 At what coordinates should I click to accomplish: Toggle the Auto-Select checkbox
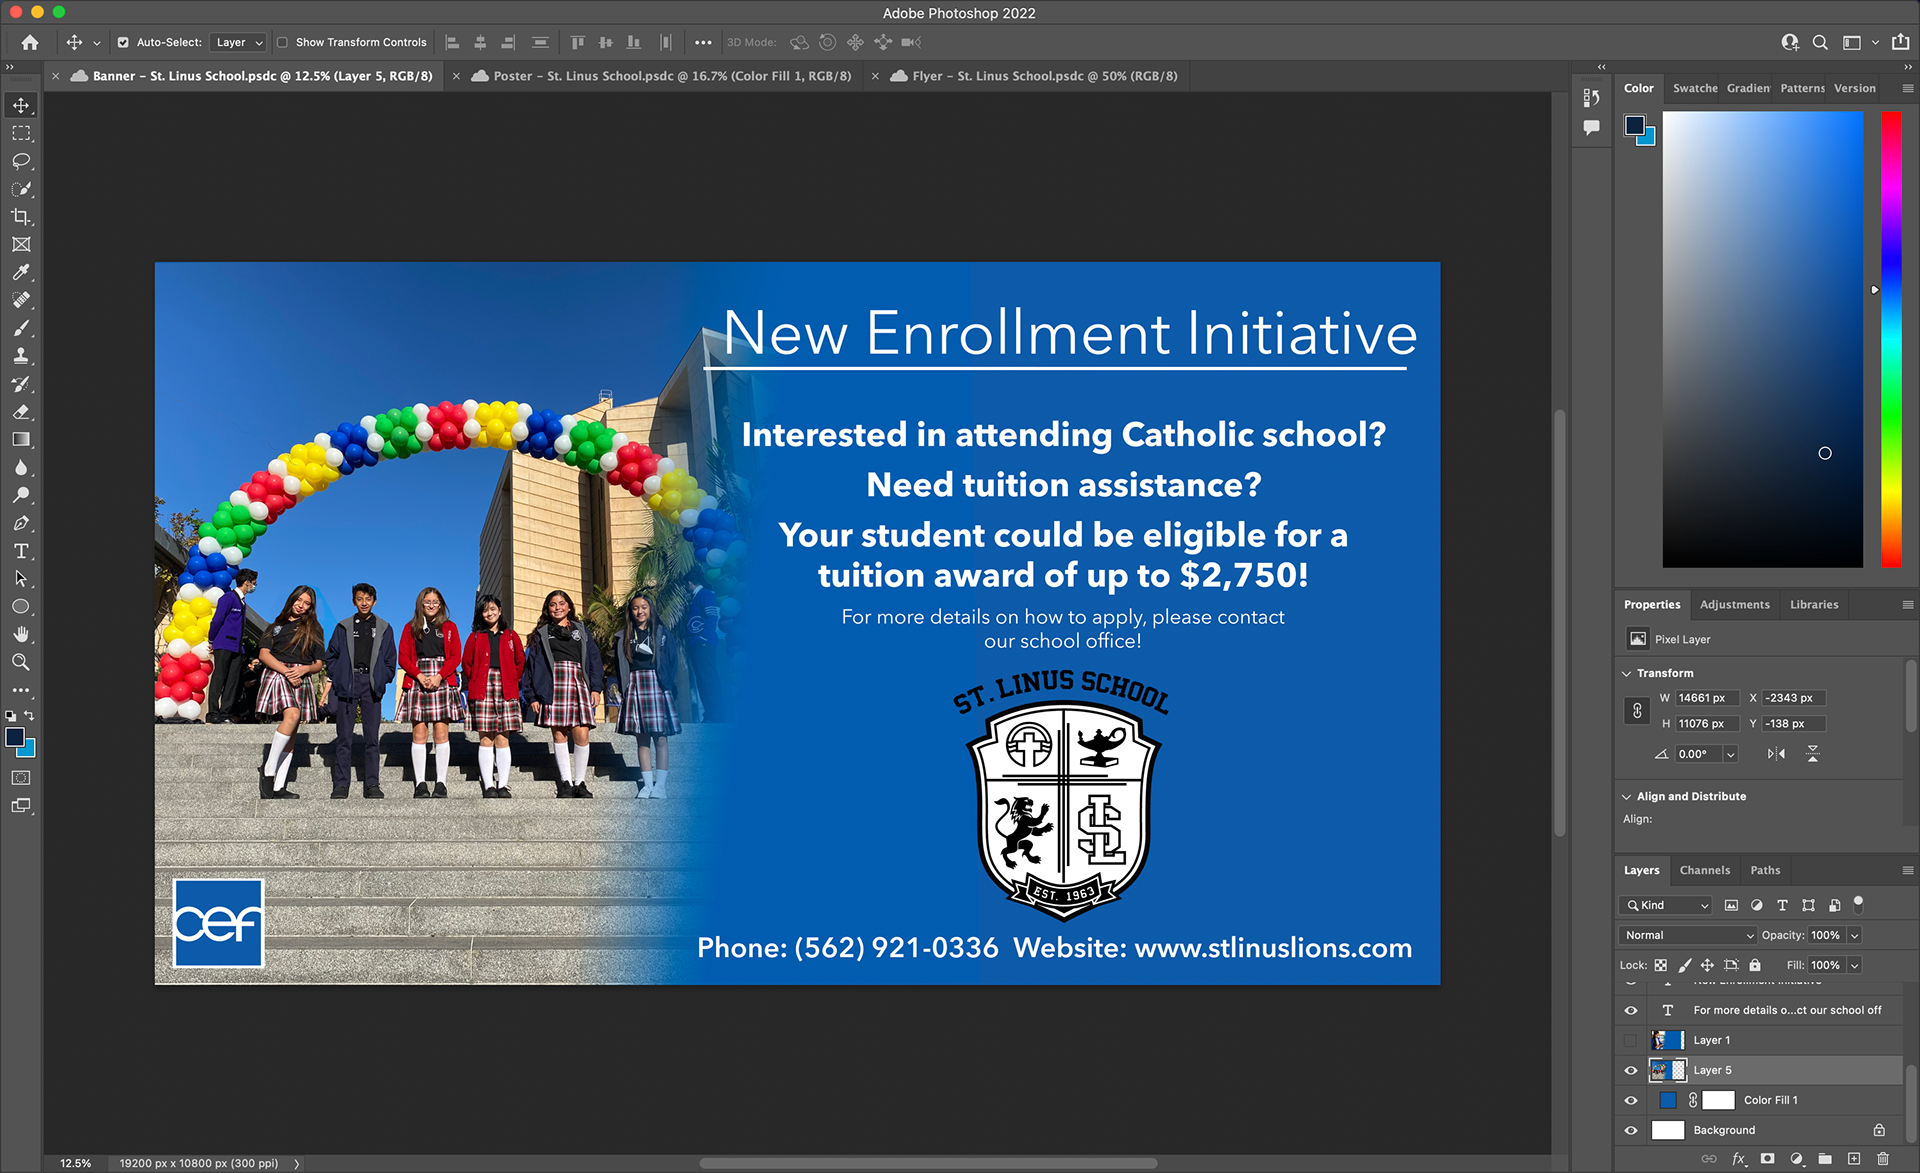pos(123,42)
